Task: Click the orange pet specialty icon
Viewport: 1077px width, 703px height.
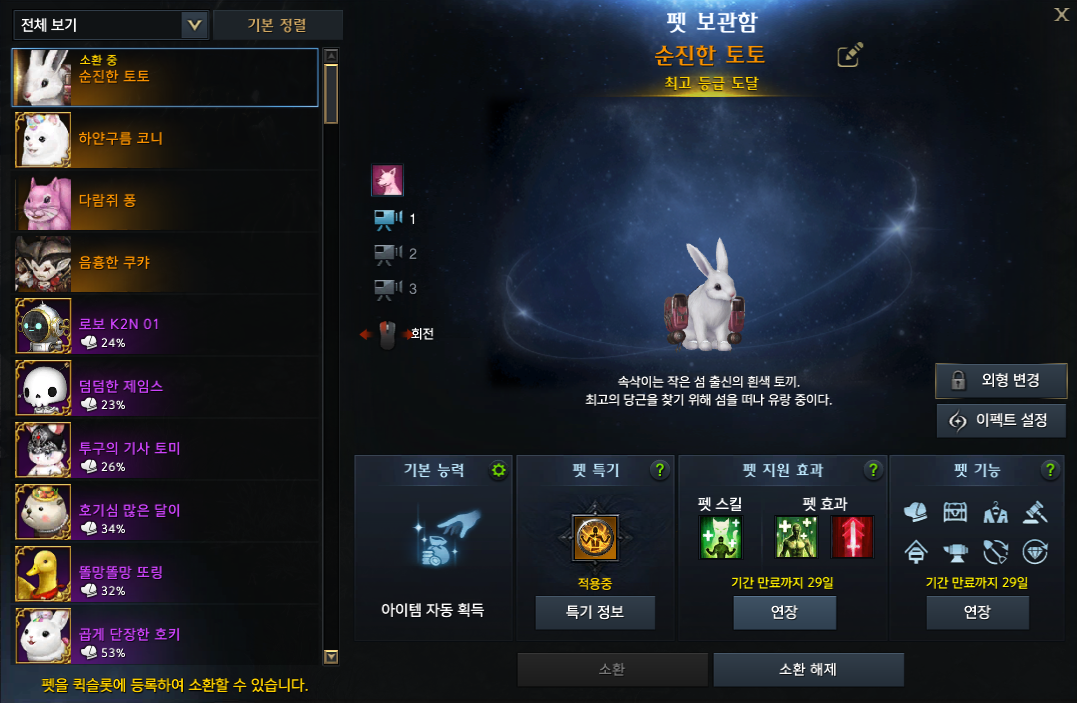Action: click(595, 538)
